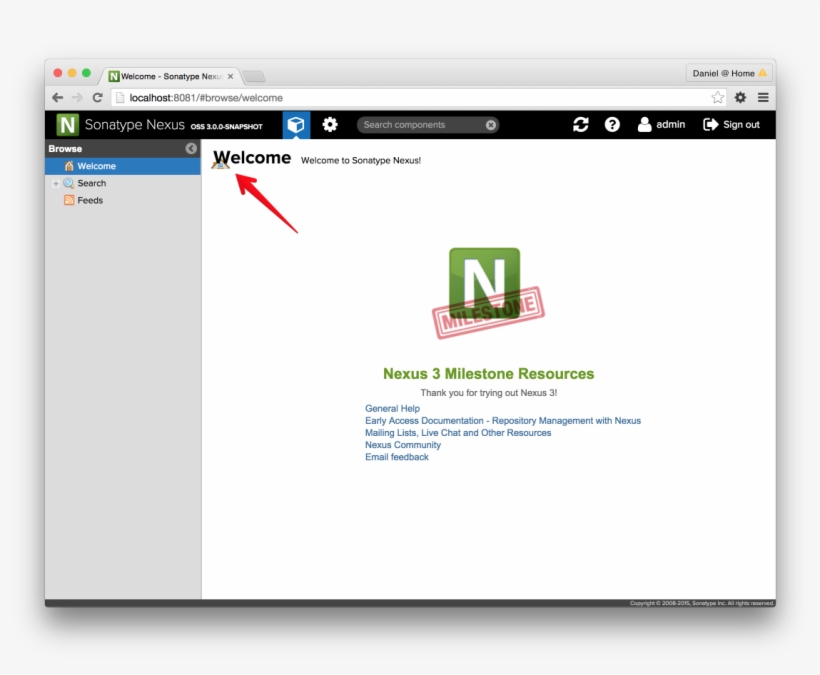Viewport: 820px width, 675px height.
Task: Click the Search components input field
Action: coord(420,125)
